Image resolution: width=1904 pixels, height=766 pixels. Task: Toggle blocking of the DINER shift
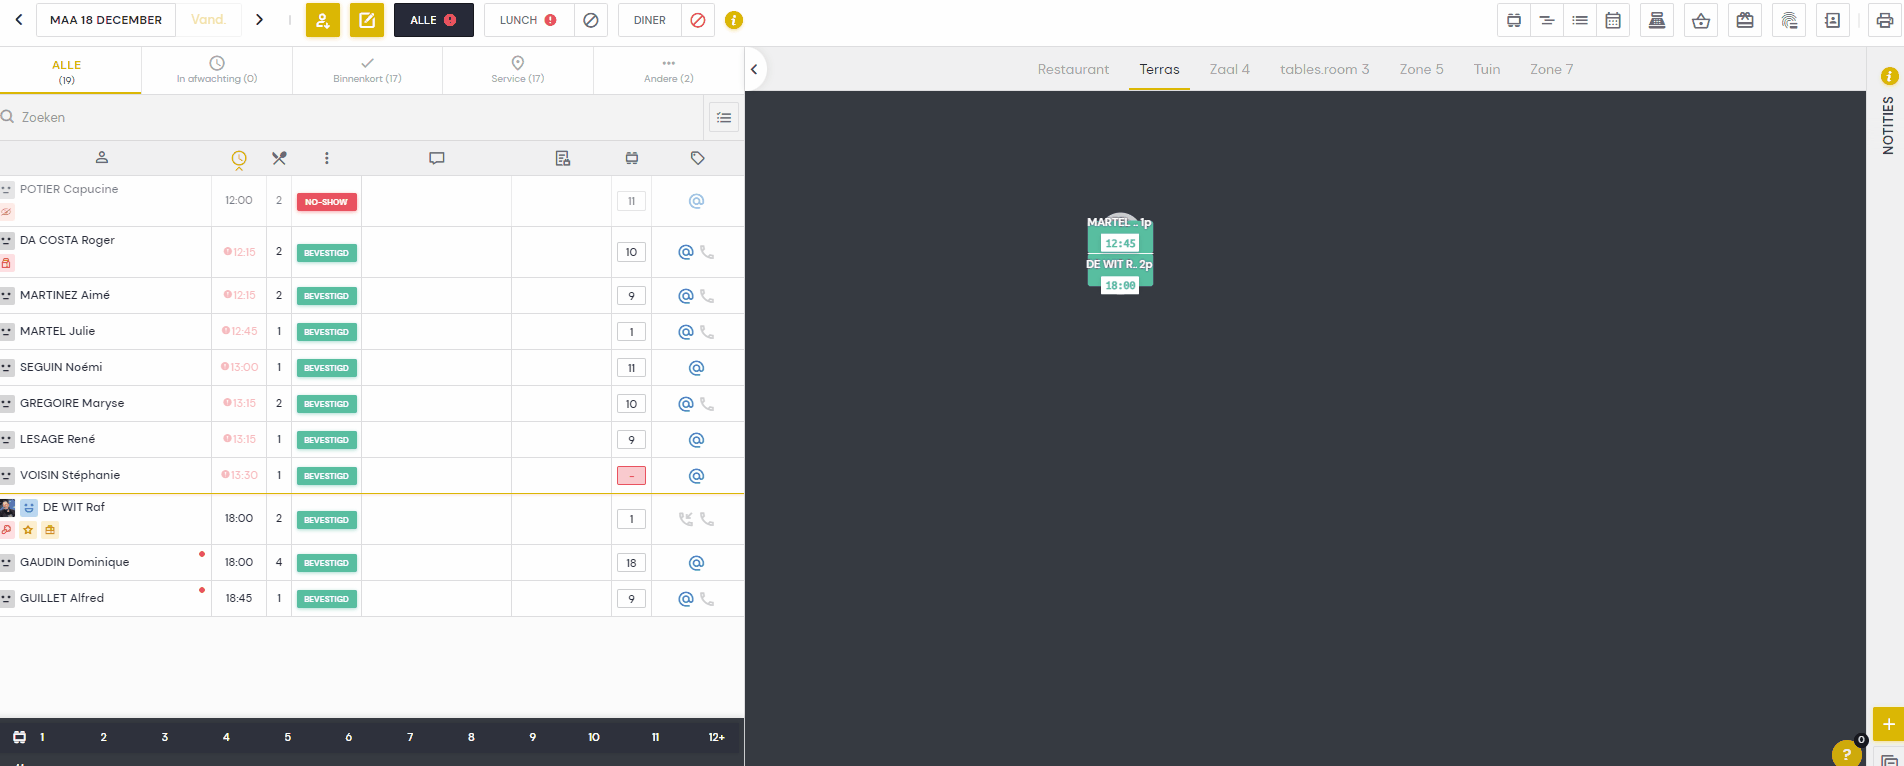tap(698, 20)
